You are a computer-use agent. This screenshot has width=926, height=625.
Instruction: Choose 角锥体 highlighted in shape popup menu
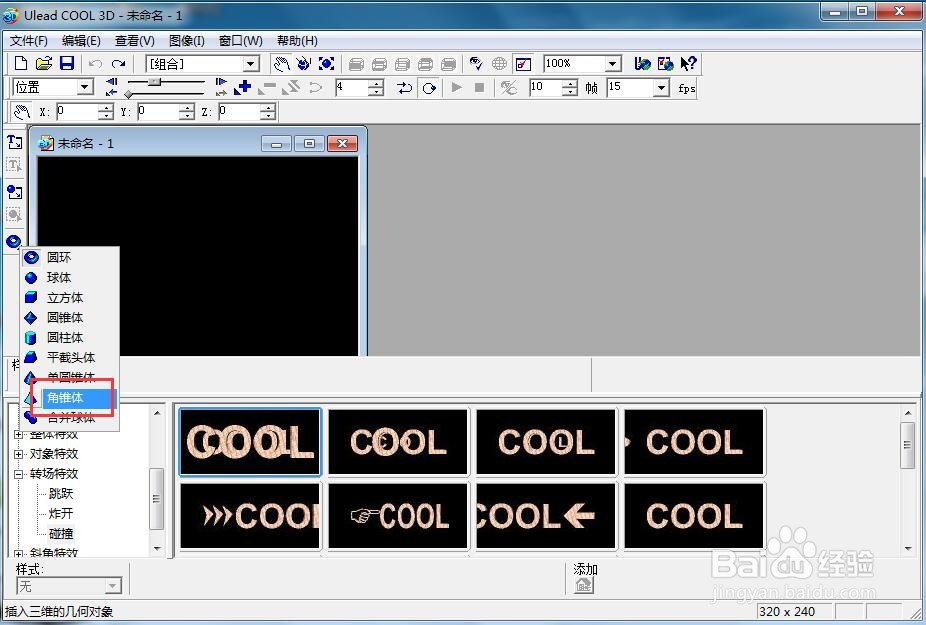pos(70,398)
